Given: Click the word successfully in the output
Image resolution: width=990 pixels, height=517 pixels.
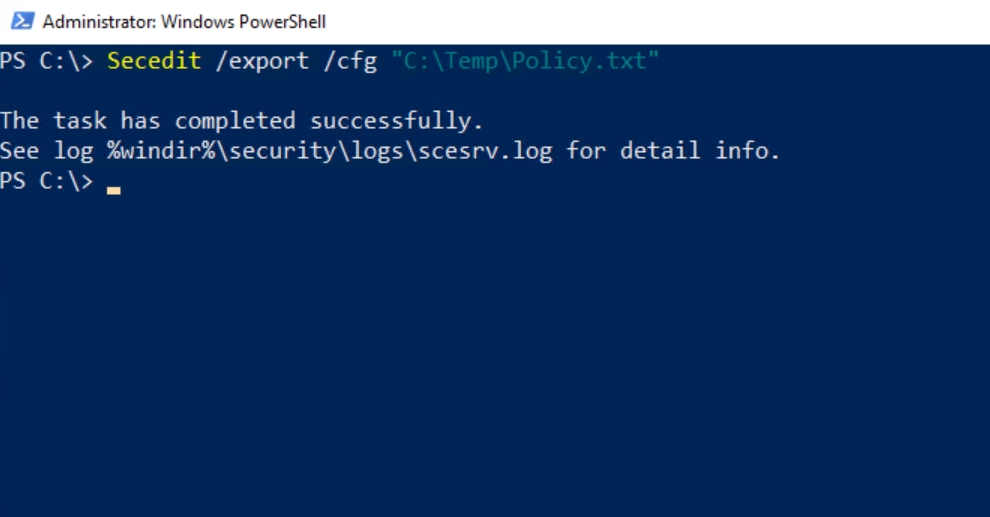Looking at the screenshot, I should coord(396,121).
